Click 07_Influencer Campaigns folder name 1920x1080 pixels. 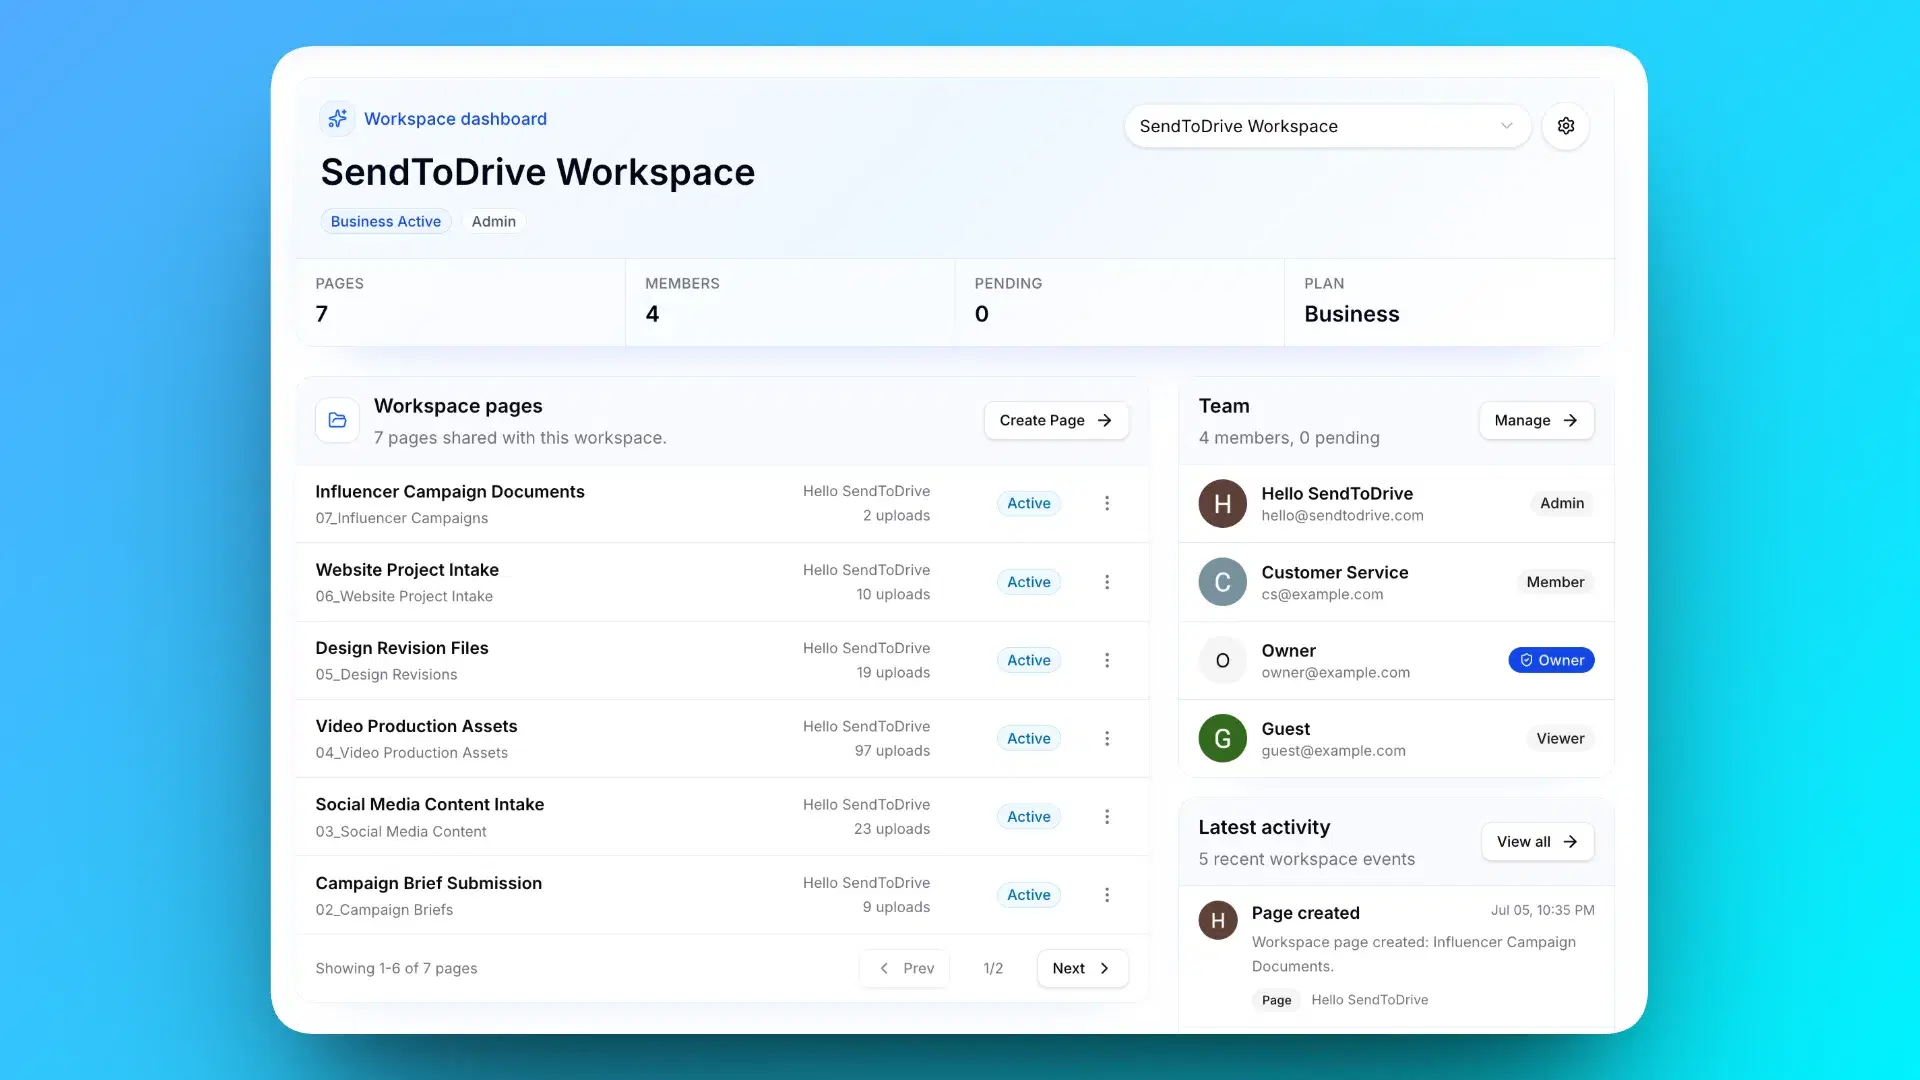pyautogui.click(x=402, y=518)
